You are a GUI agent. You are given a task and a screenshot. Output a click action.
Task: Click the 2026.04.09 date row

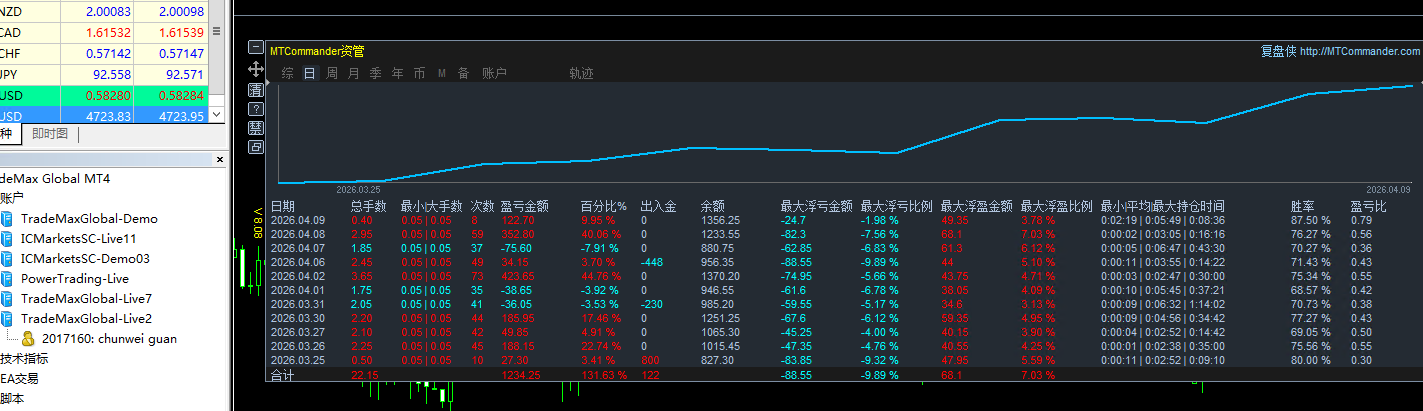click(x=298, y=220)
